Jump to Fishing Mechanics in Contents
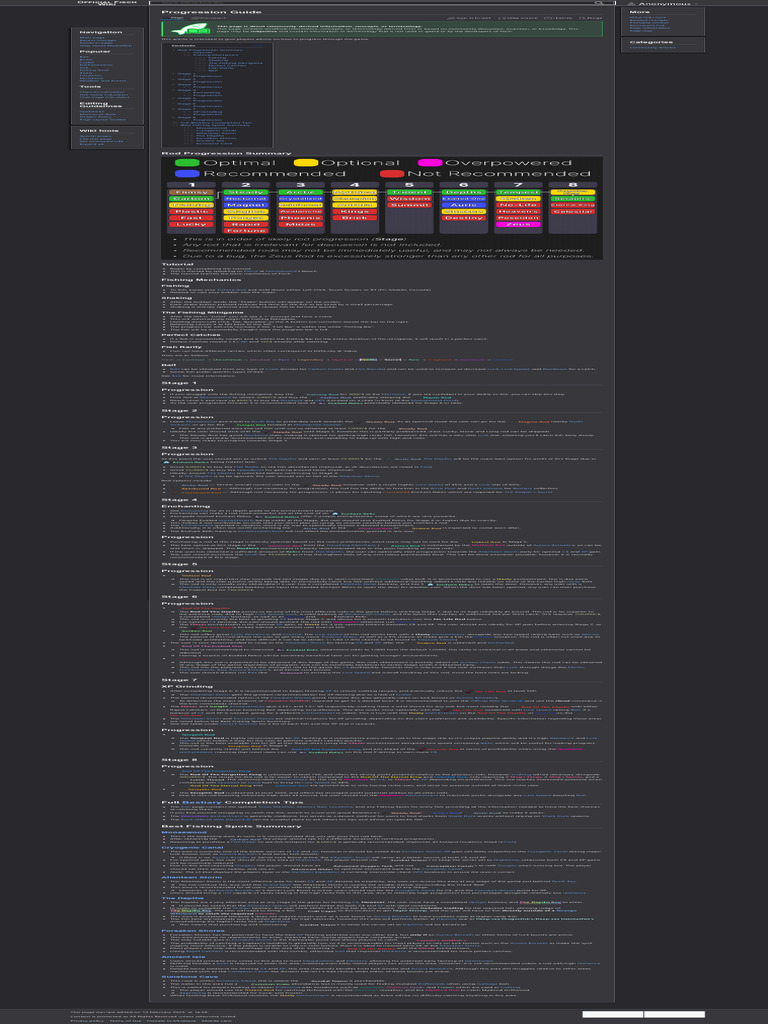Screen dimensions: 768x1024 coord(216,55)
